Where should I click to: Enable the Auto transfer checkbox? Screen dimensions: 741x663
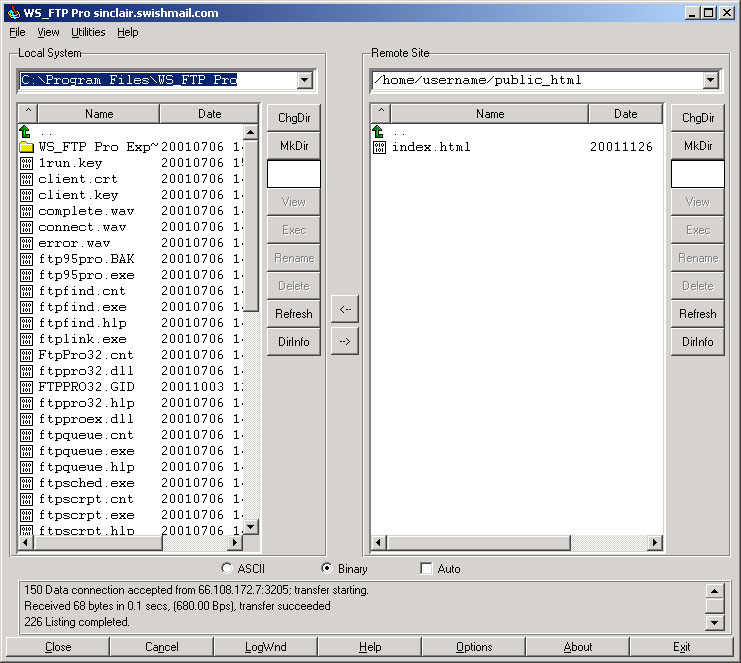point(427,569)
